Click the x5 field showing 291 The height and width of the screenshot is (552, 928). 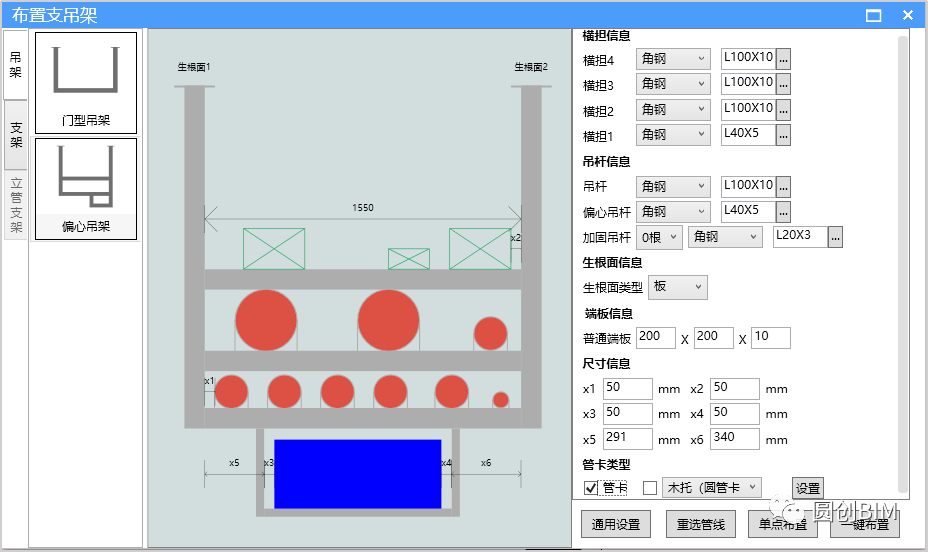[627, 438]
